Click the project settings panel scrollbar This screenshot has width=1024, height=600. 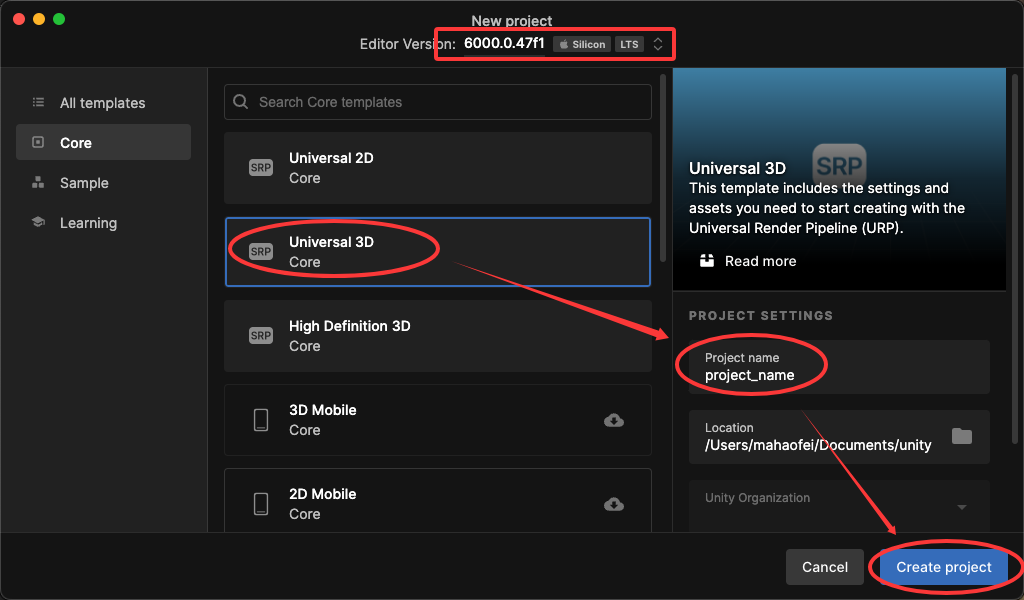coord(1015,259)
